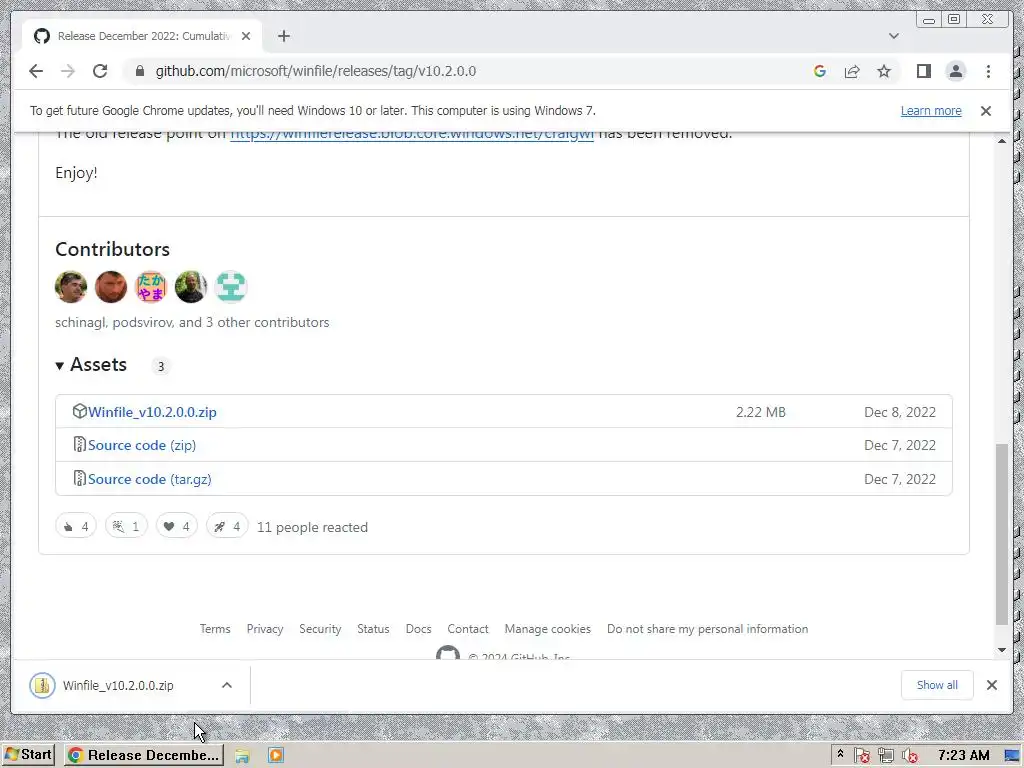View the teal pixel identicon avatar
The height and width of the screenshot is (768, 1024).
[x=231, y=287]
